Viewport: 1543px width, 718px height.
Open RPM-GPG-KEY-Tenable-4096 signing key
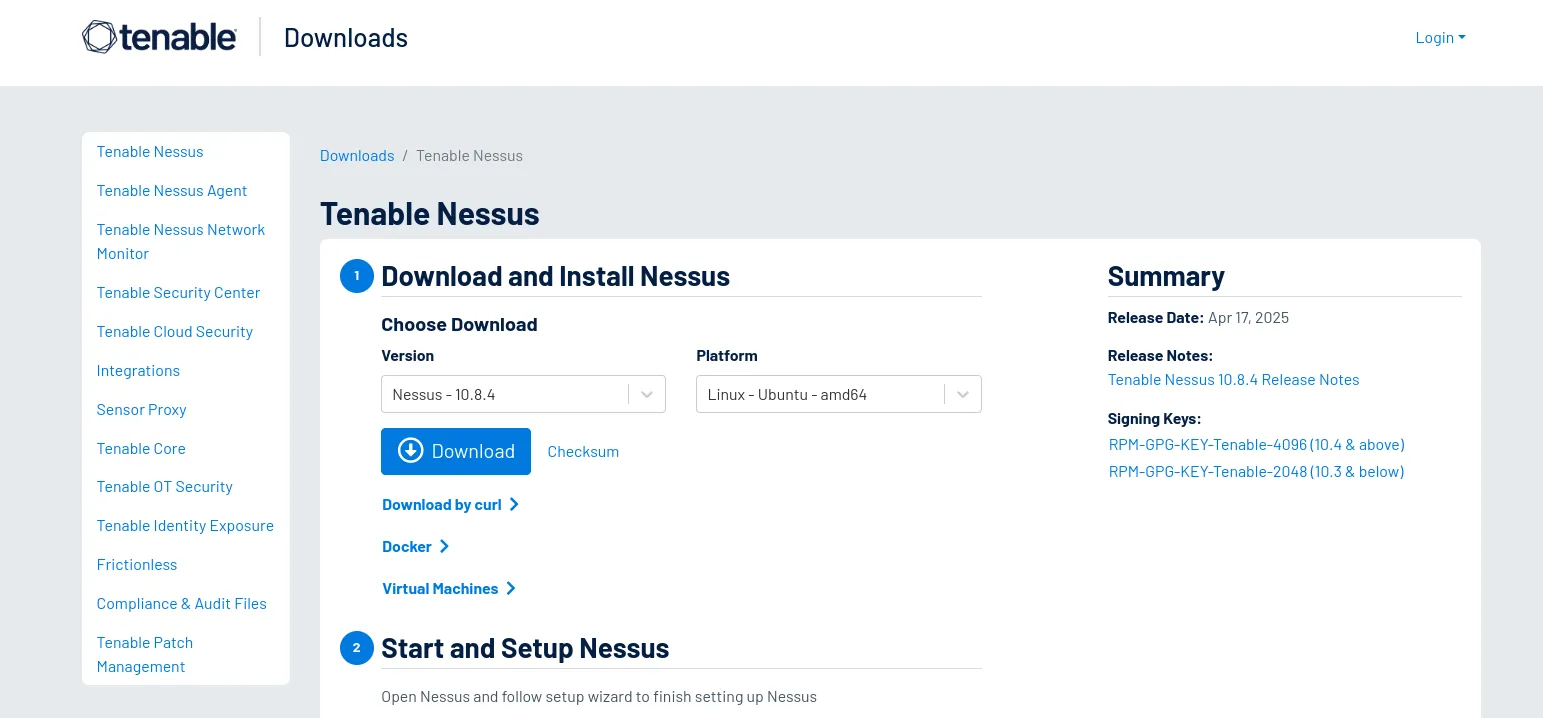point(1257,445)
